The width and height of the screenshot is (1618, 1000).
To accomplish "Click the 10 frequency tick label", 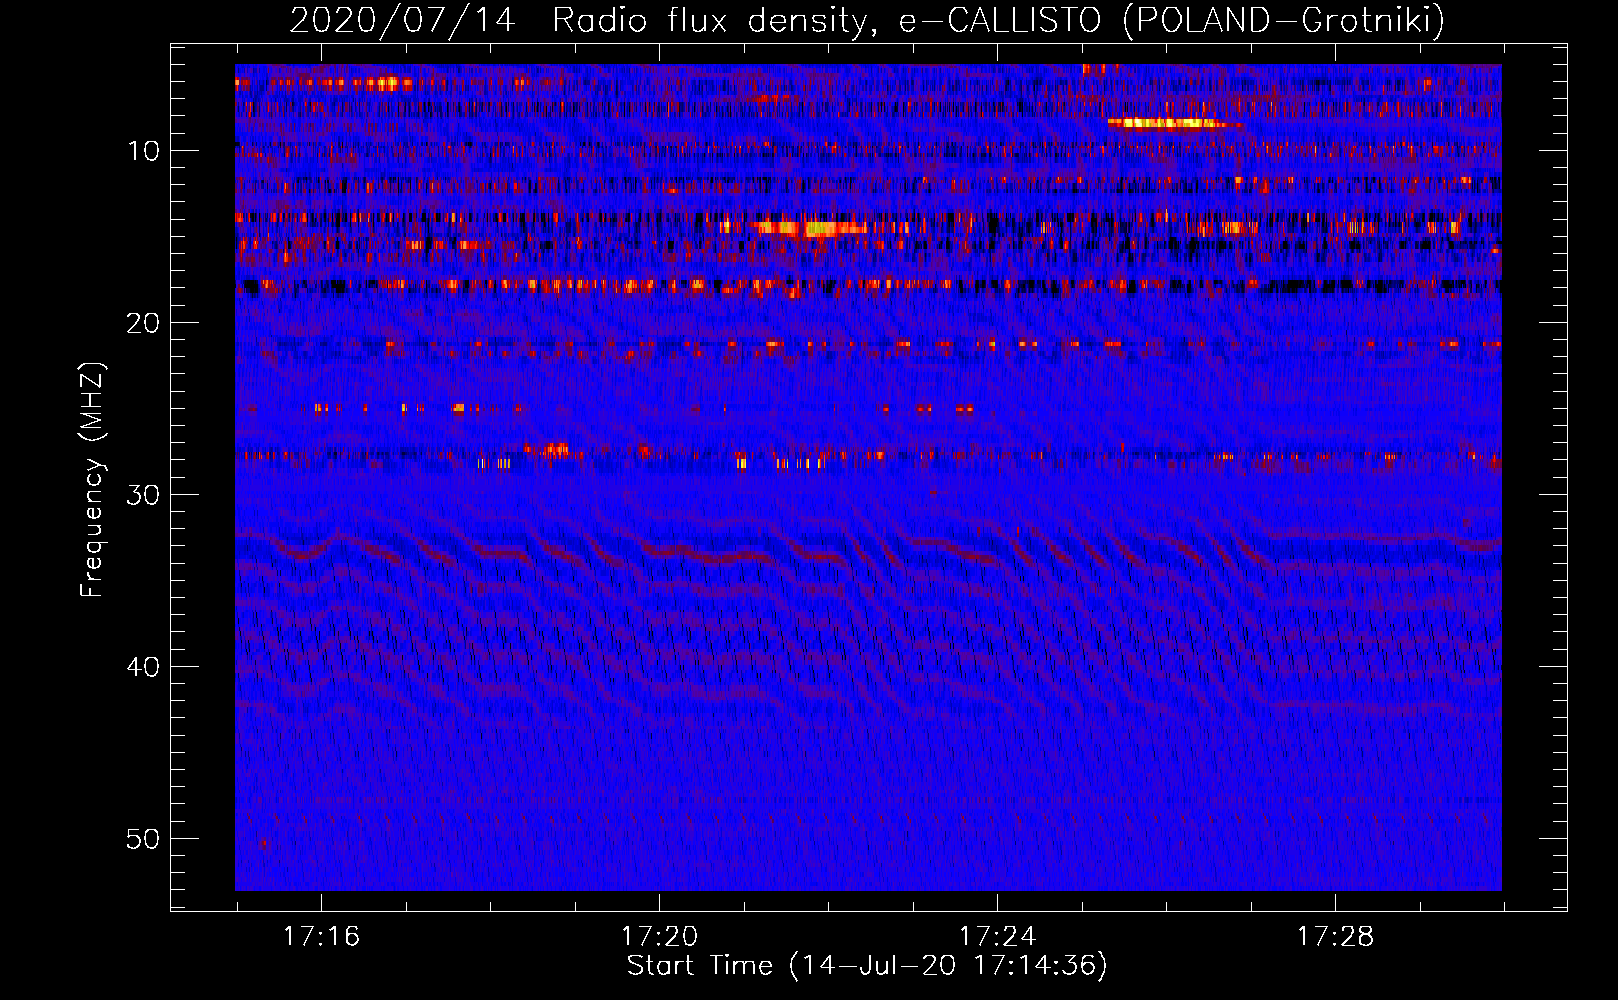I will [144, 151].
